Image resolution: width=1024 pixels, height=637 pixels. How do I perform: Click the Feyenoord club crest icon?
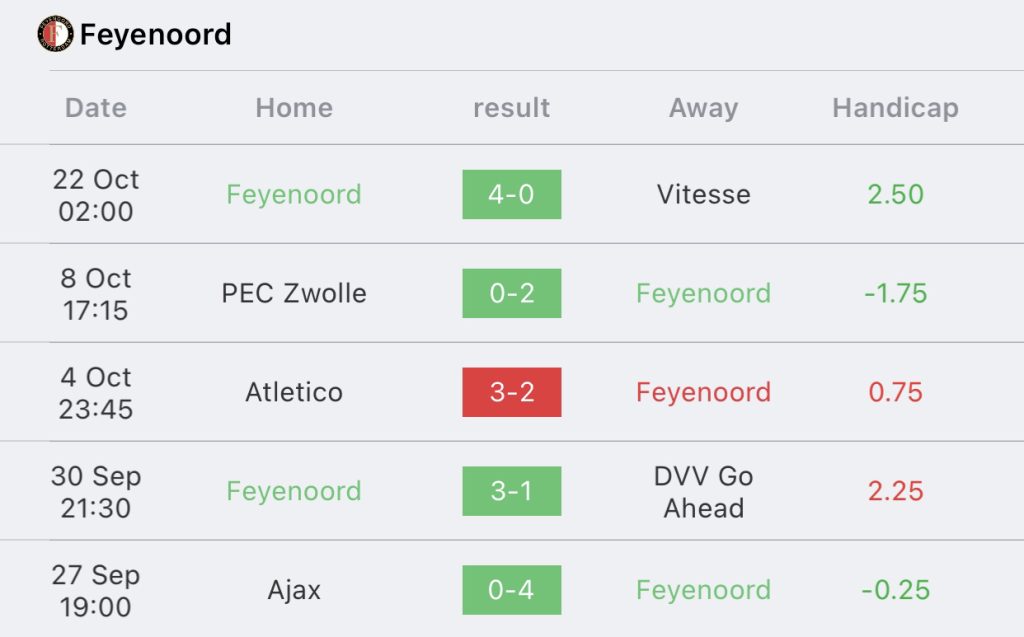[x=56, y=34]
